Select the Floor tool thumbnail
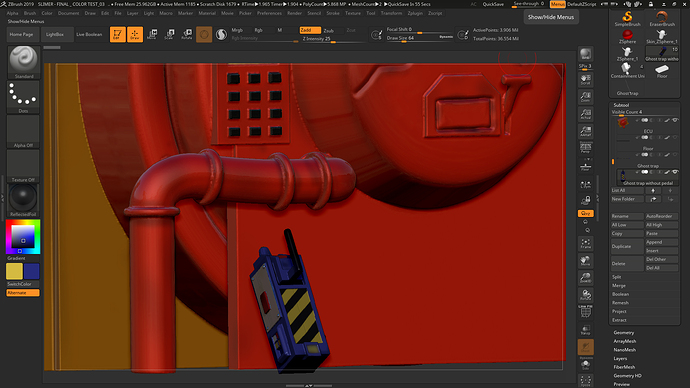The height and width of the screenshot is (388, 690). (x=662, y=71)
